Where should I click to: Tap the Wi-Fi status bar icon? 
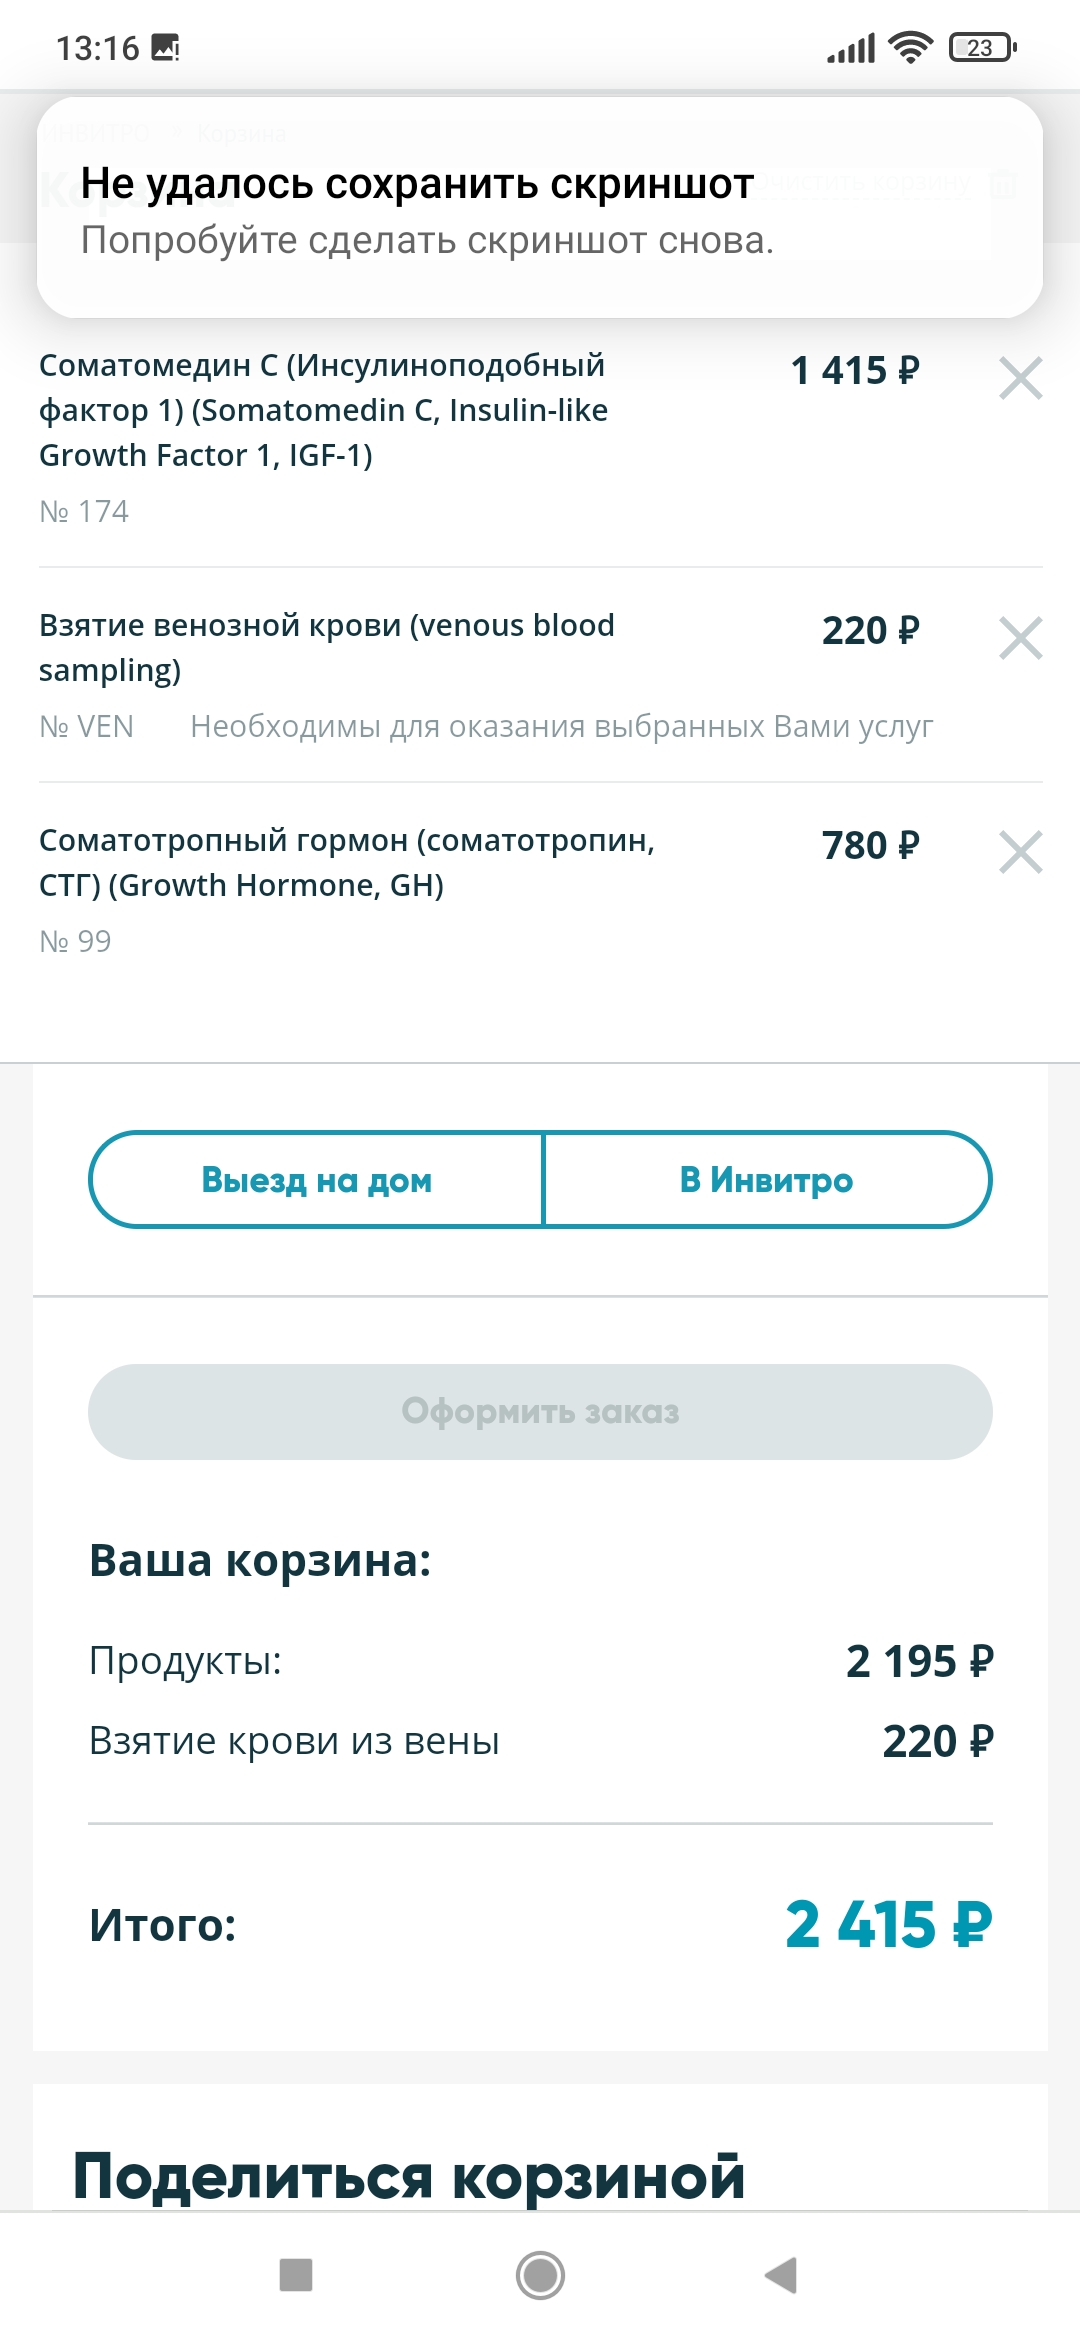910,47
